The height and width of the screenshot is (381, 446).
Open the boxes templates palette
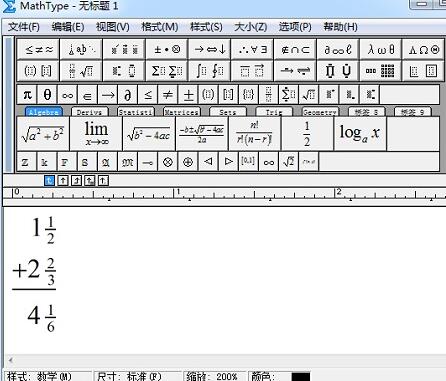tap(424, 71)
